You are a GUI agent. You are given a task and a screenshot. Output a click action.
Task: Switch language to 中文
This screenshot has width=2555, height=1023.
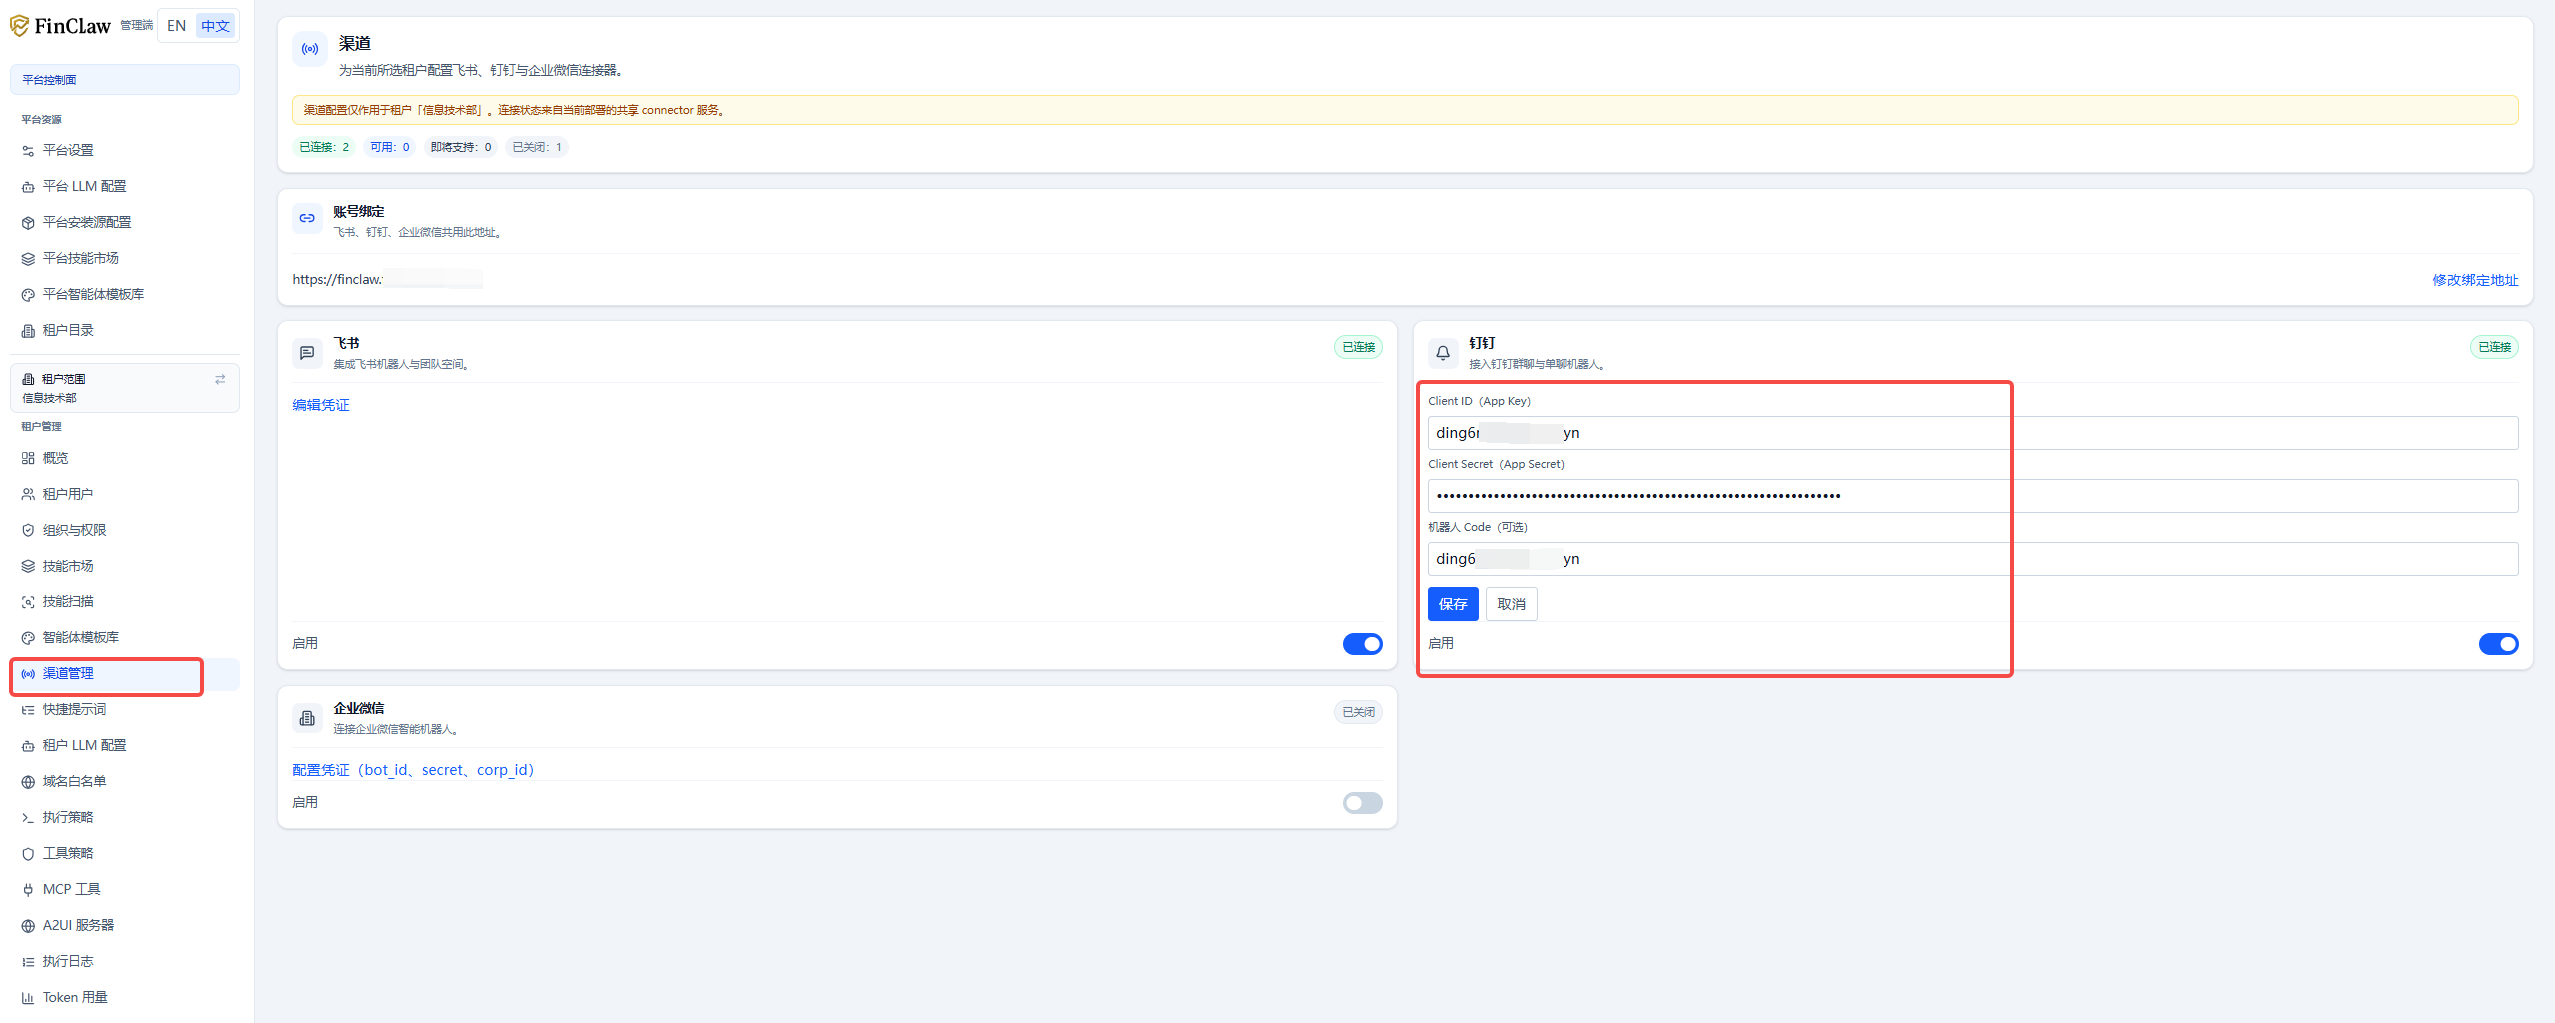click(215, 26)
